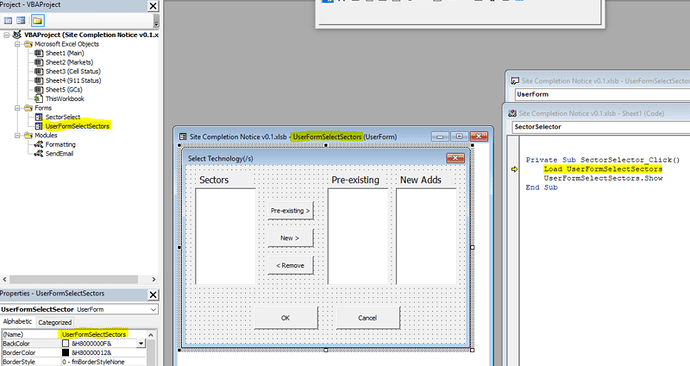Collapse the Forms folder
The width and height of the screenshot is (690, 366).
[x=18, y=108]
